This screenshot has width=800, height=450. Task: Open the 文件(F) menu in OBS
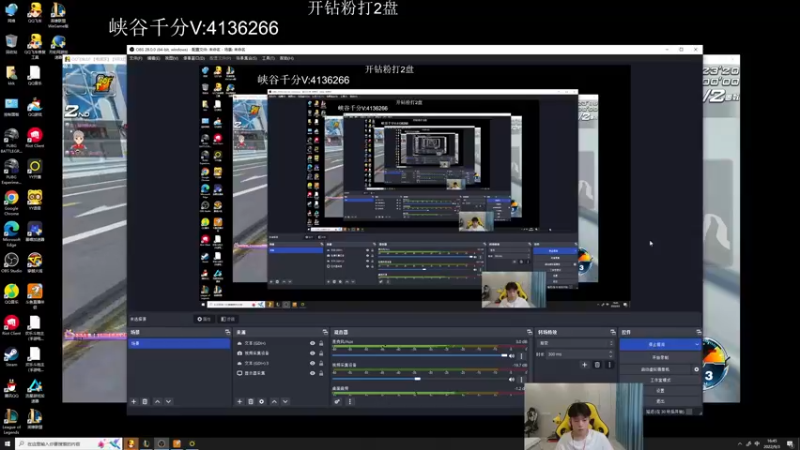pyautogui.click(x=136, y=58)
